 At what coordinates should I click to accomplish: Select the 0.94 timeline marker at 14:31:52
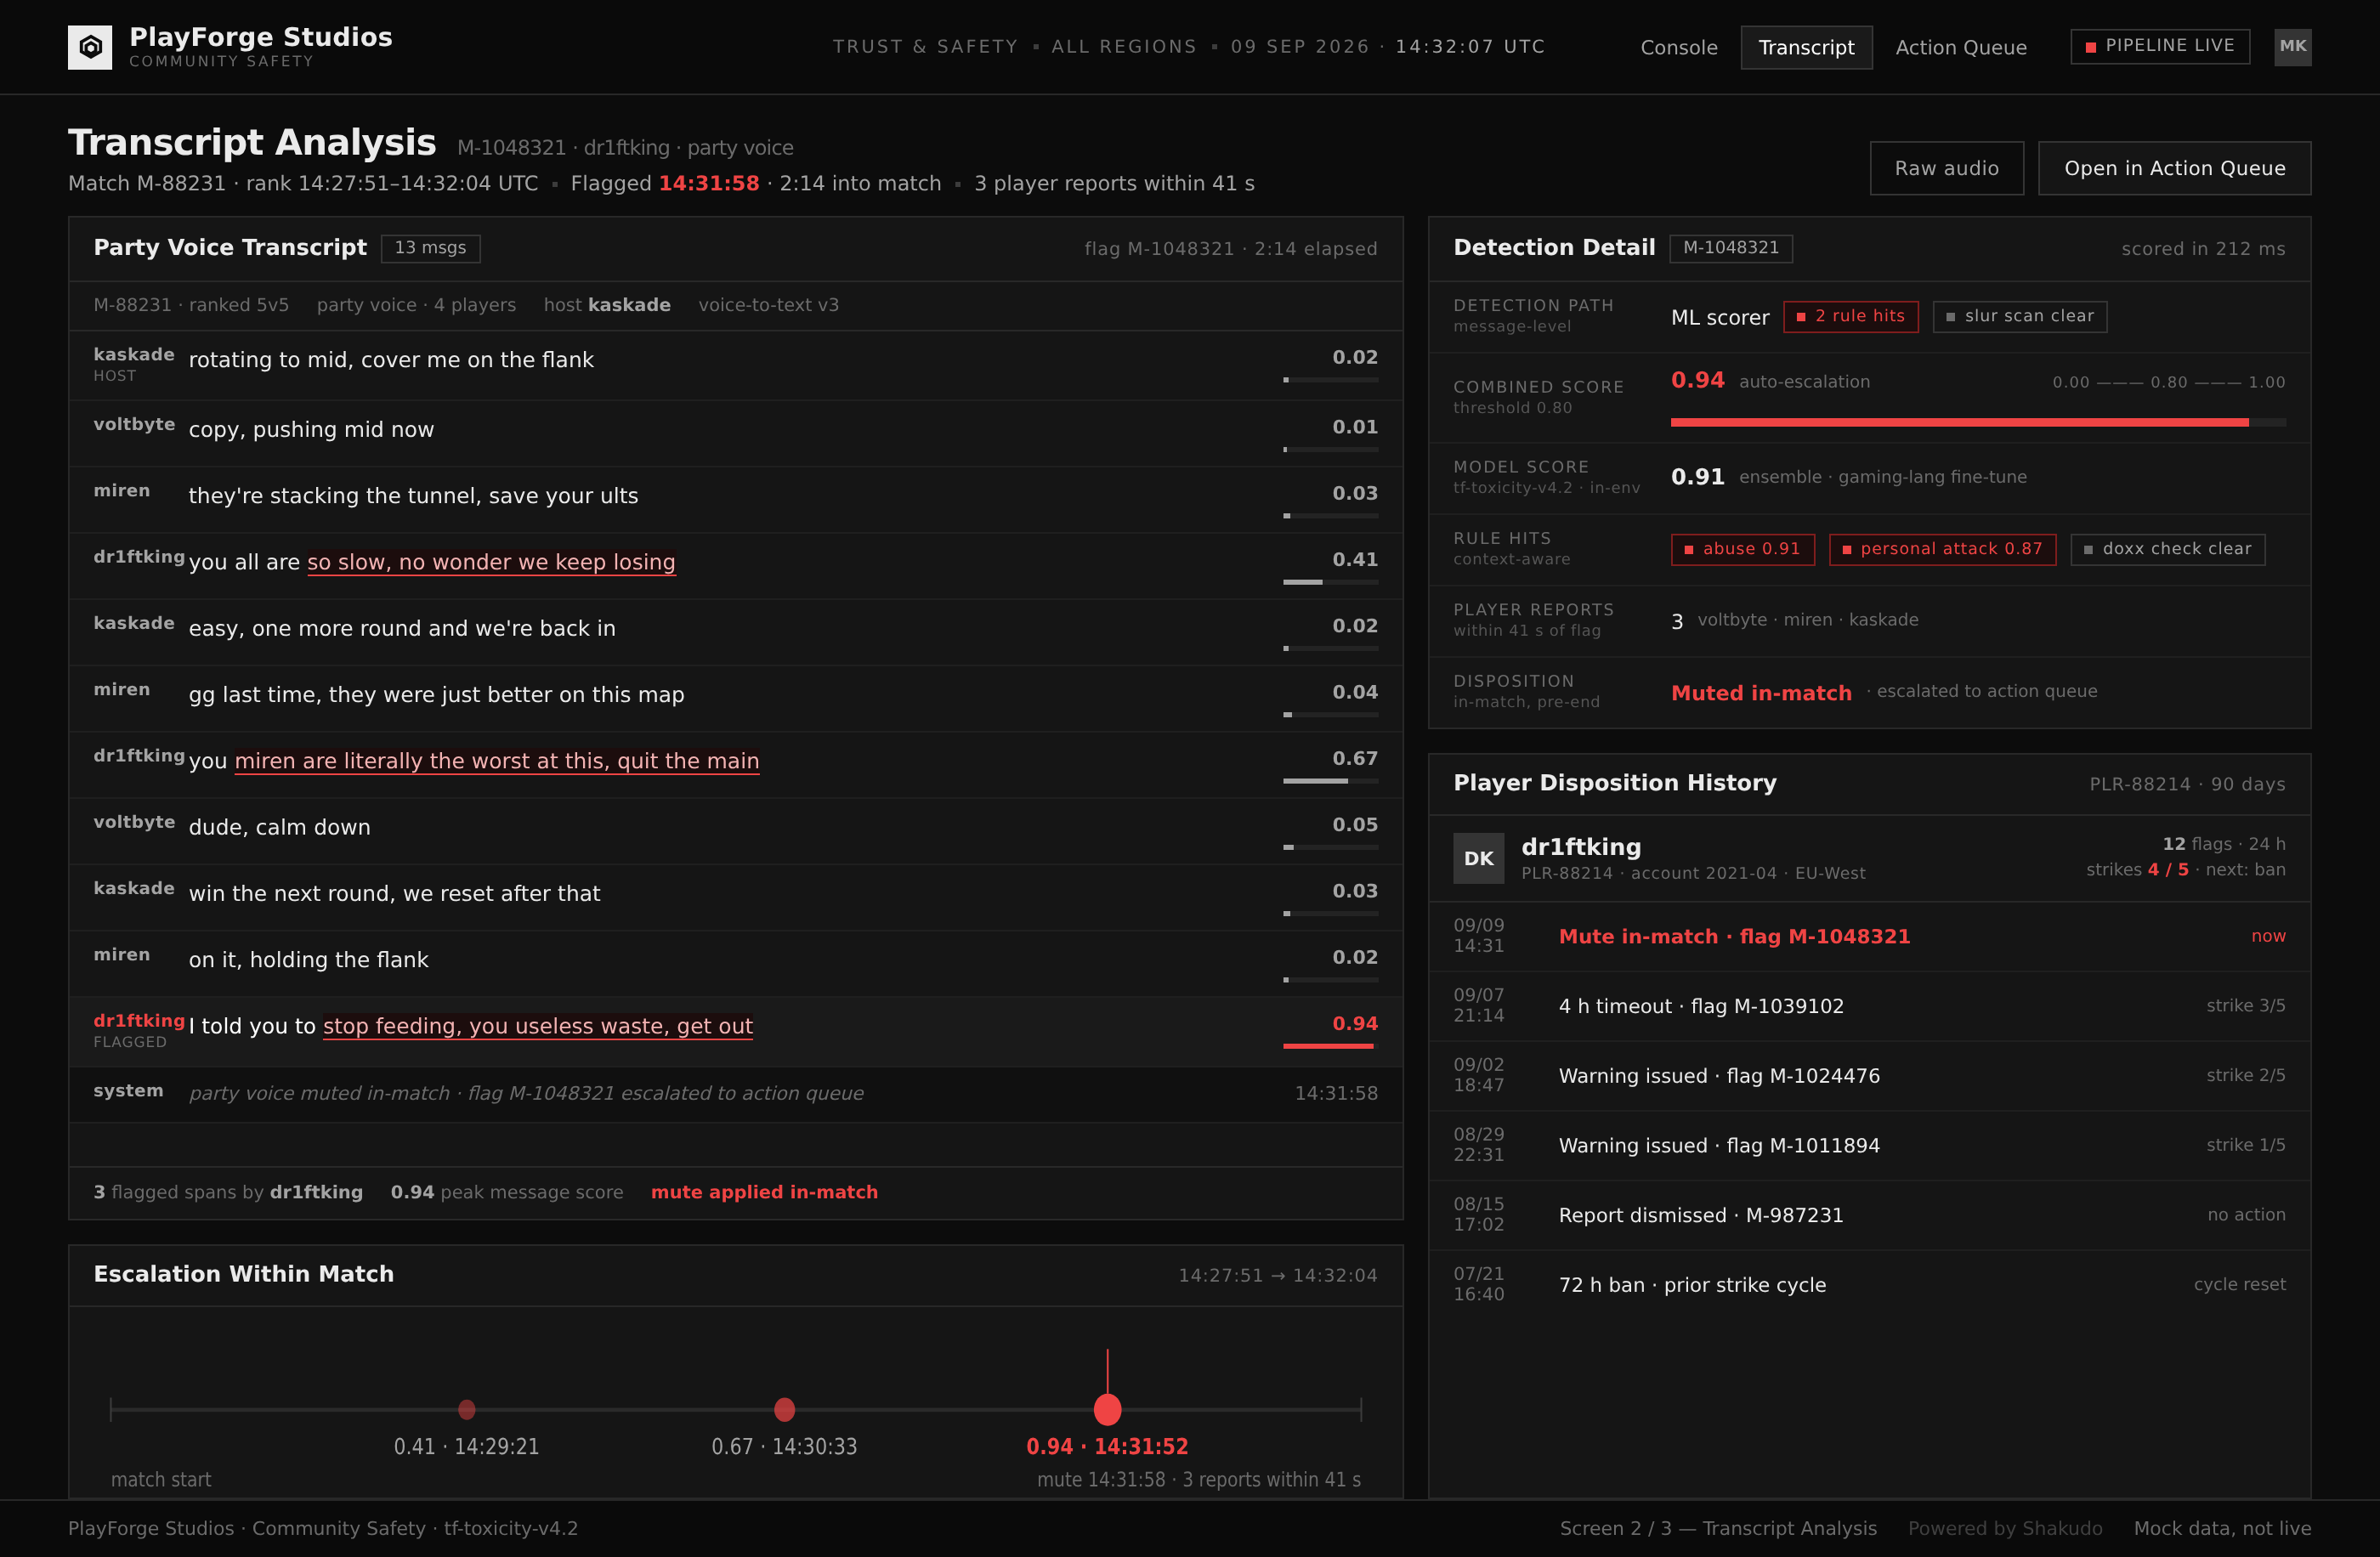[1107, 1409]
